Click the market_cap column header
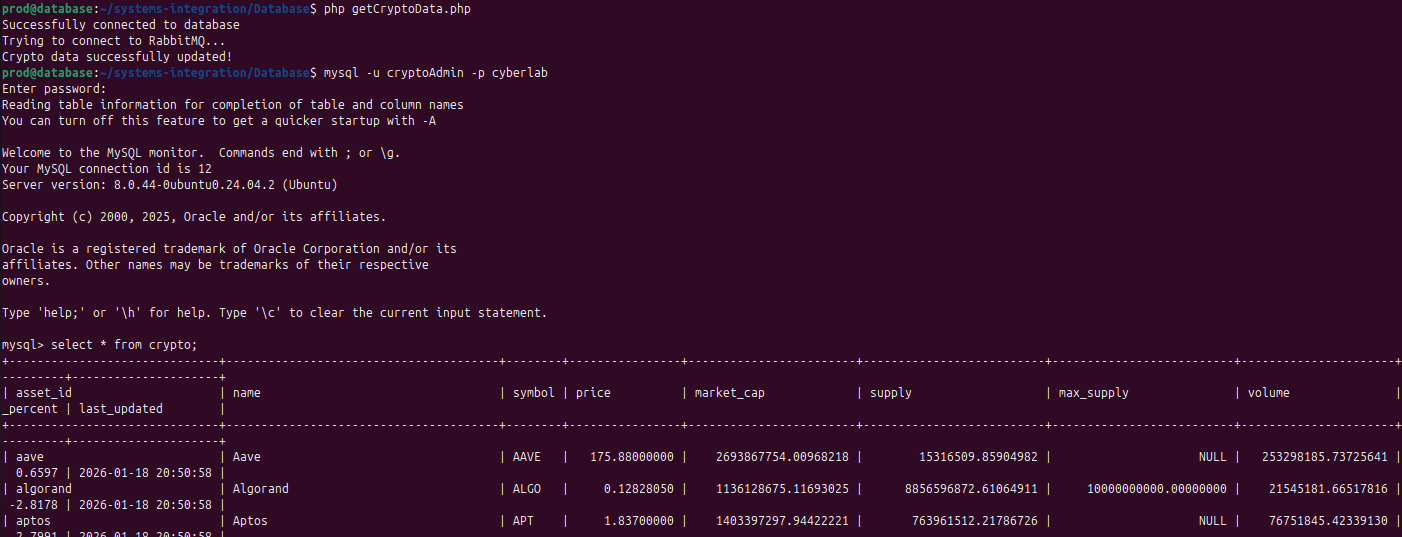Screen dimensions: 1402x537 730,393
